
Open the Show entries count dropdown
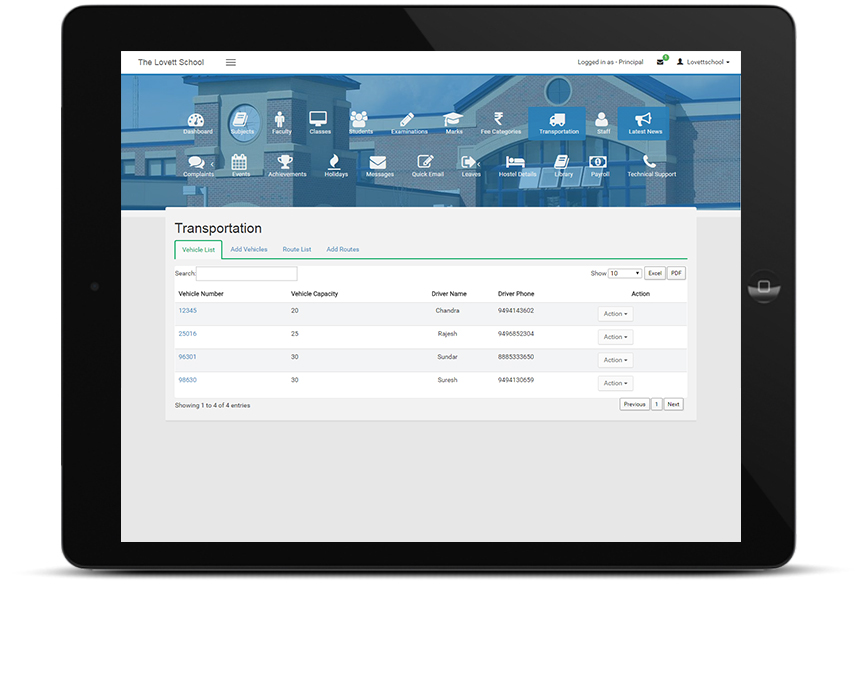625,273
